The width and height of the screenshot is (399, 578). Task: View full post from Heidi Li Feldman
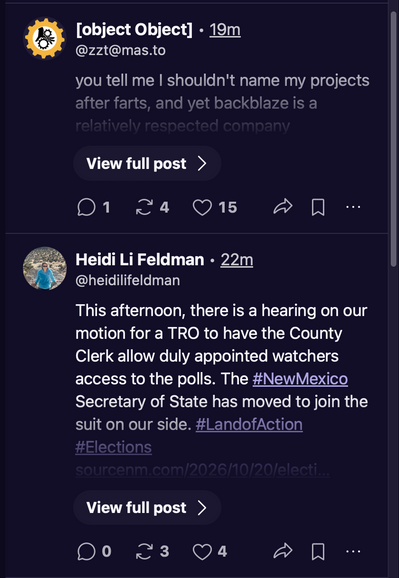(x=147, y=508)
